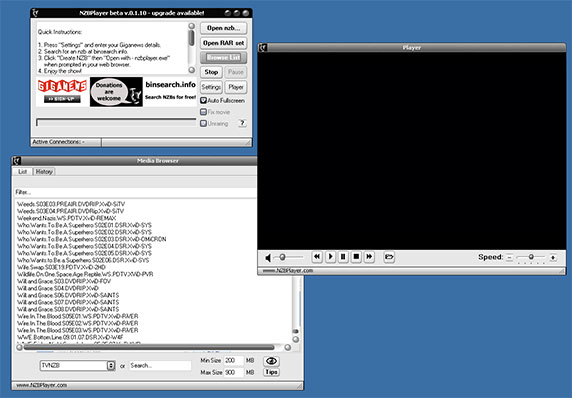572x398 pixels.
Task: Click instructions panel scroll down button
Action: click(x=192, y=70)
